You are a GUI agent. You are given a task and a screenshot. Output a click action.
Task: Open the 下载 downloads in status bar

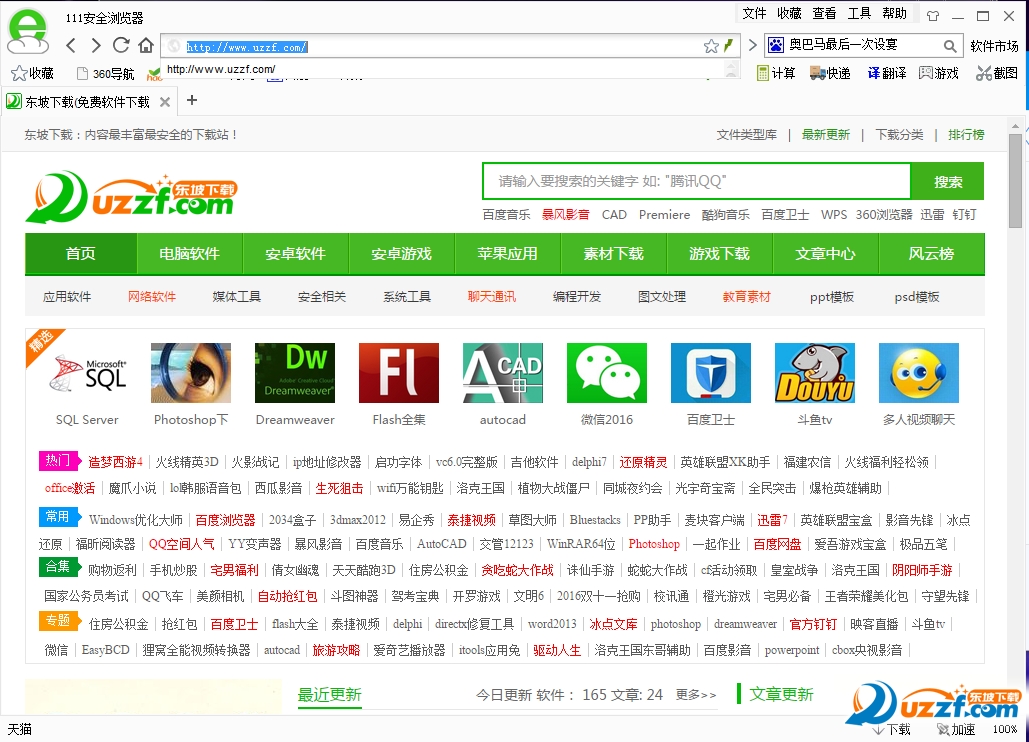(891, 729)
